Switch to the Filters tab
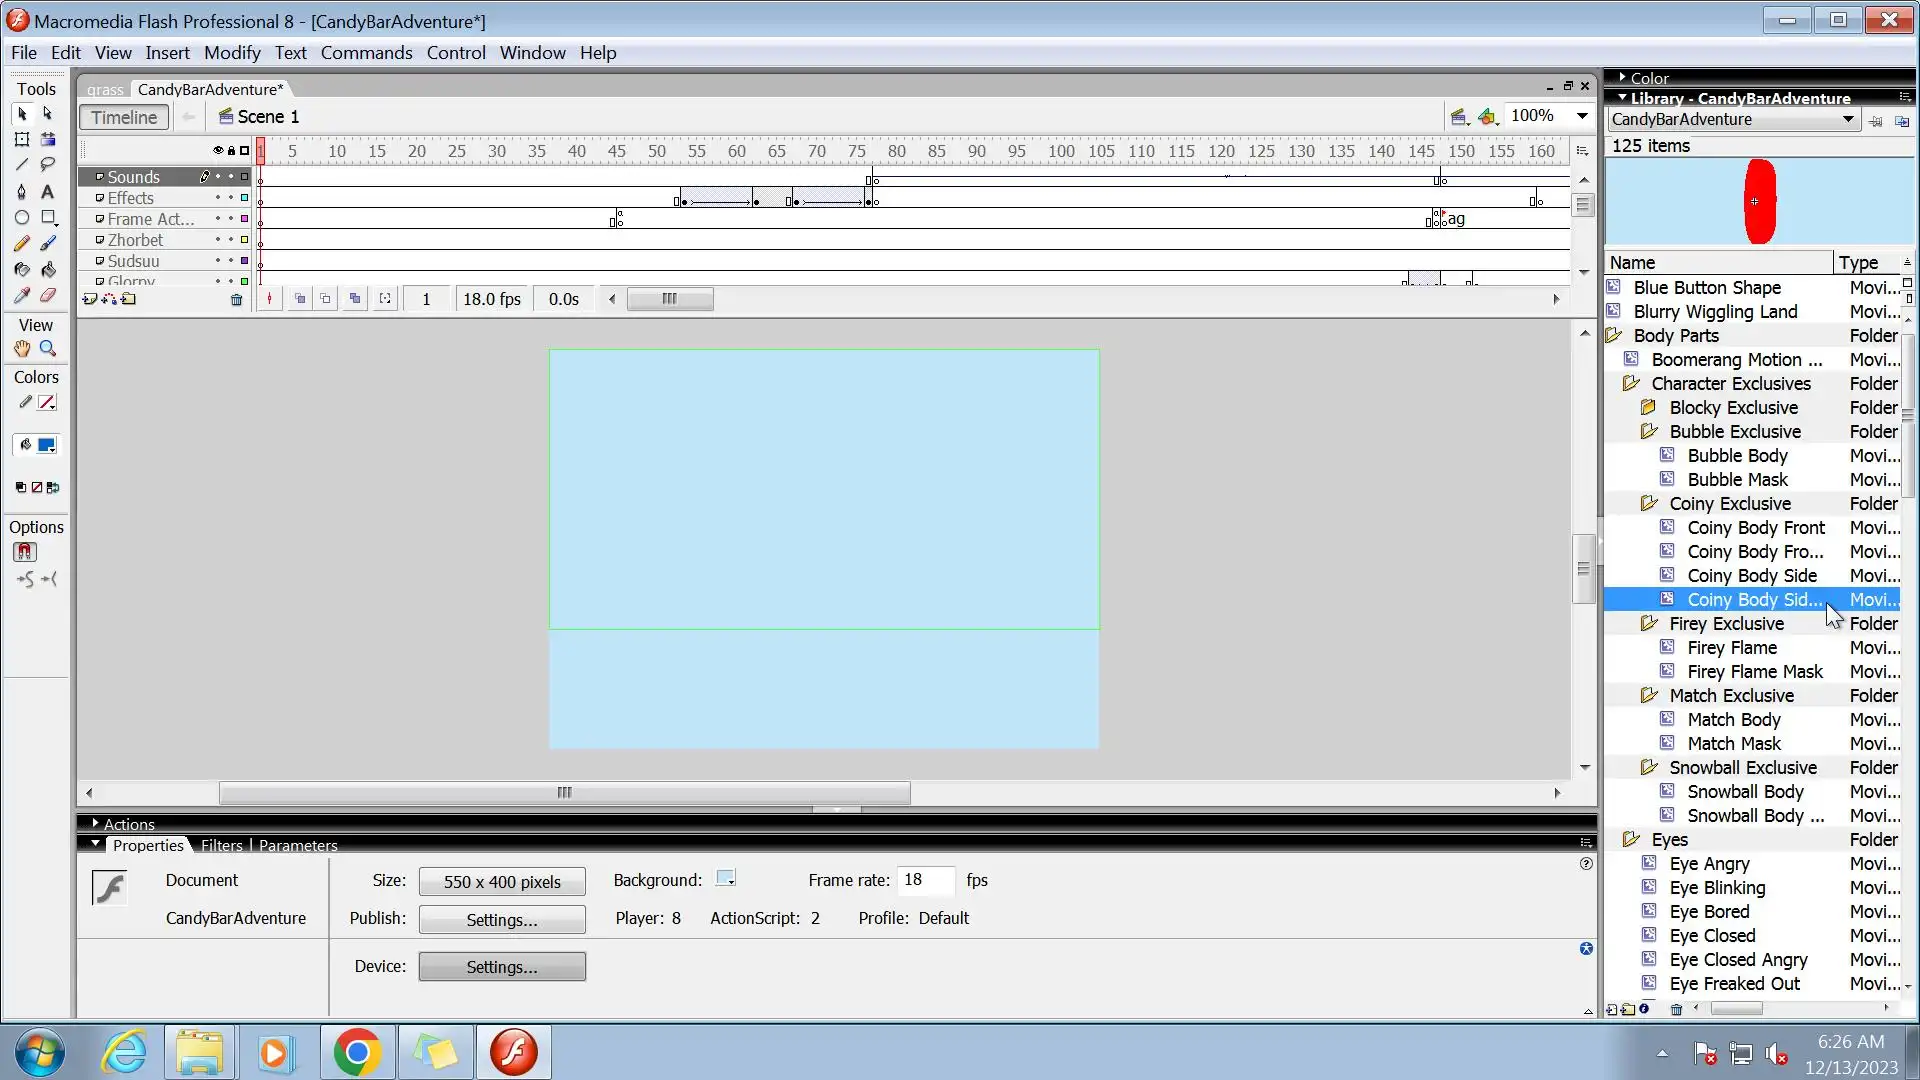Viewport: 1920px width, 1080px height. pyautogui.click(x=221, y=846)
